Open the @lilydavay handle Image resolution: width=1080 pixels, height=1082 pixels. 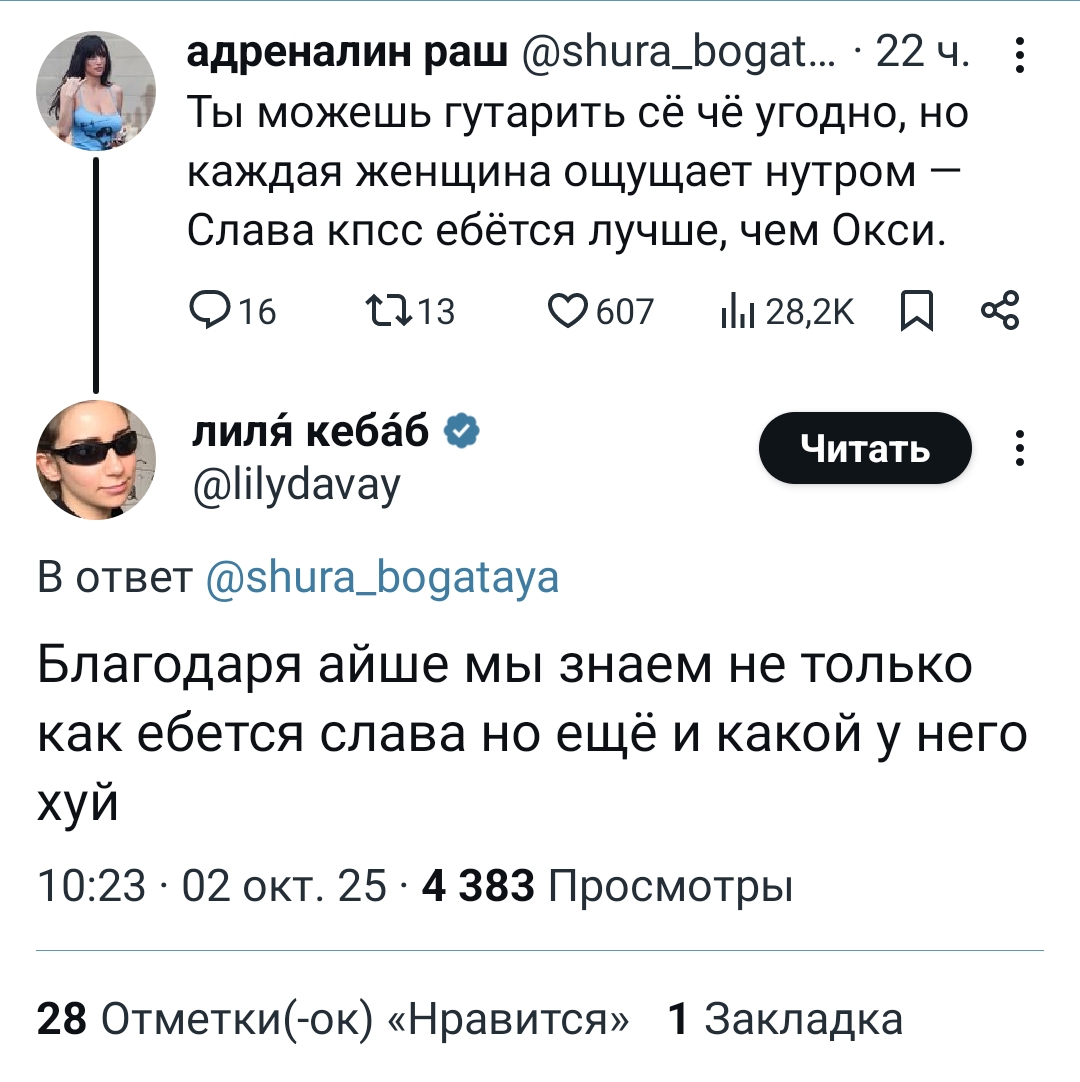click(295, 484)
